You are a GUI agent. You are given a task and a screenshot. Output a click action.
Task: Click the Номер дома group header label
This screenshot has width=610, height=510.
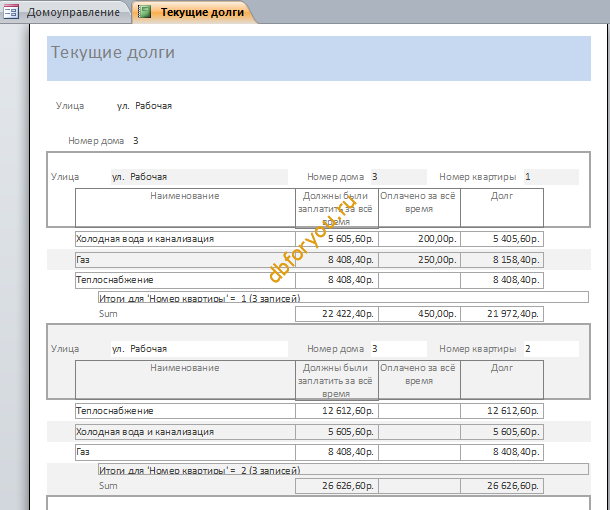[96, 141]
